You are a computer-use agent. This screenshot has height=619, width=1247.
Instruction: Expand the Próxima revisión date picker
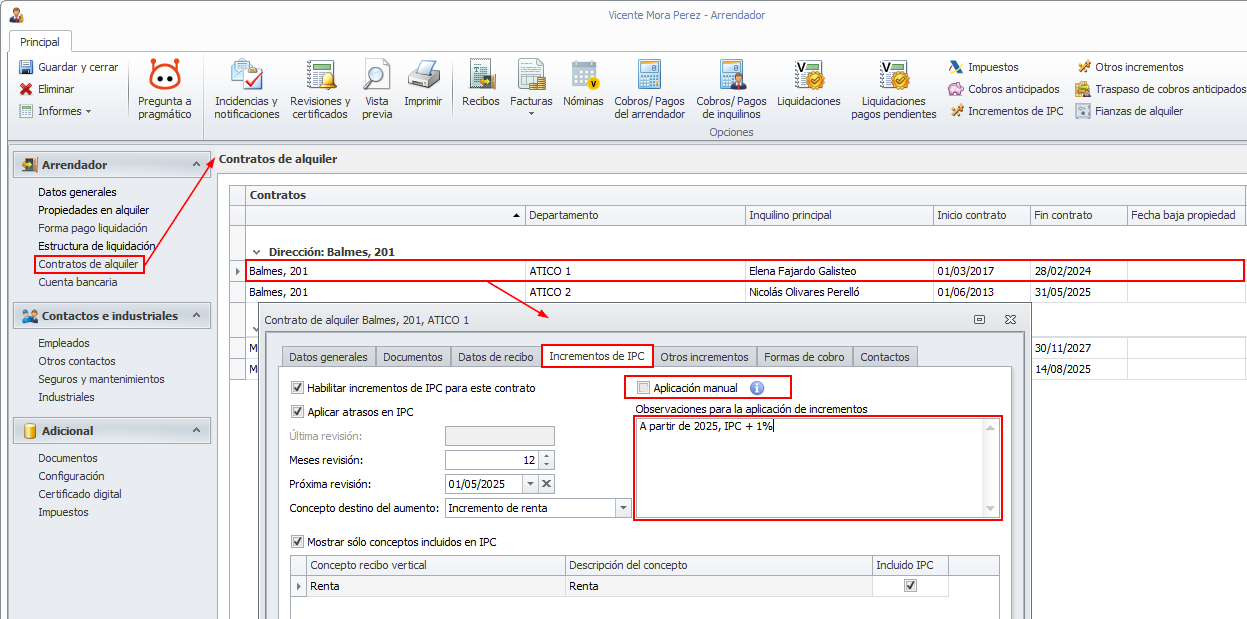pos(530,484)
